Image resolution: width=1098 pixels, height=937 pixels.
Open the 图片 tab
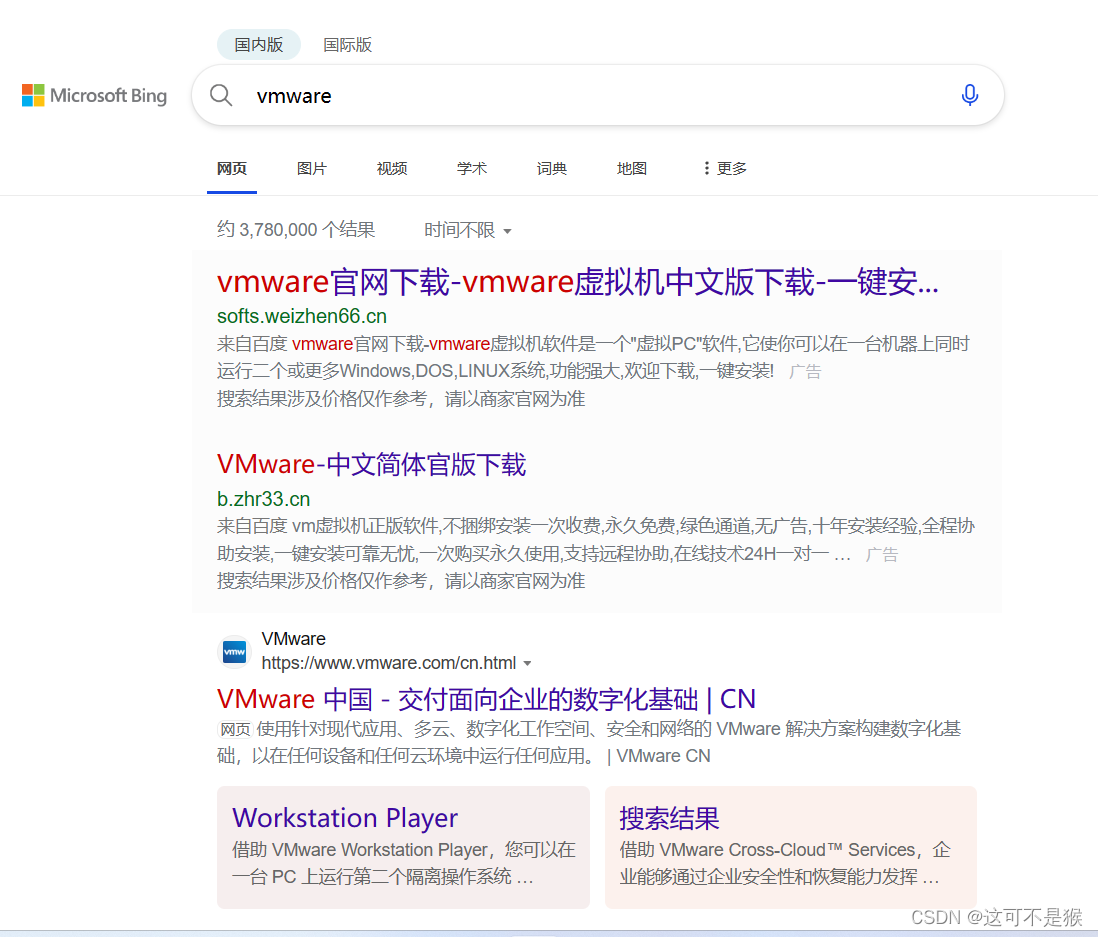pos(312,168)
